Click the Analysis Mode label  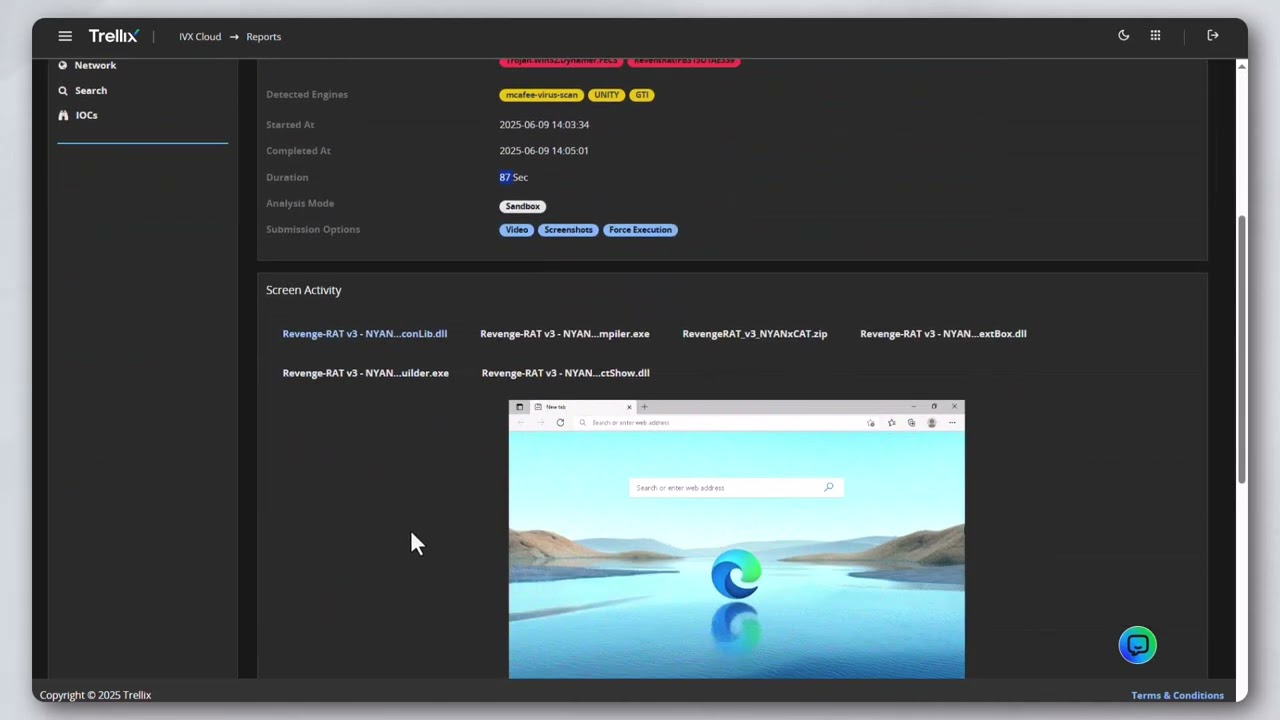click(x=300, y=203)
